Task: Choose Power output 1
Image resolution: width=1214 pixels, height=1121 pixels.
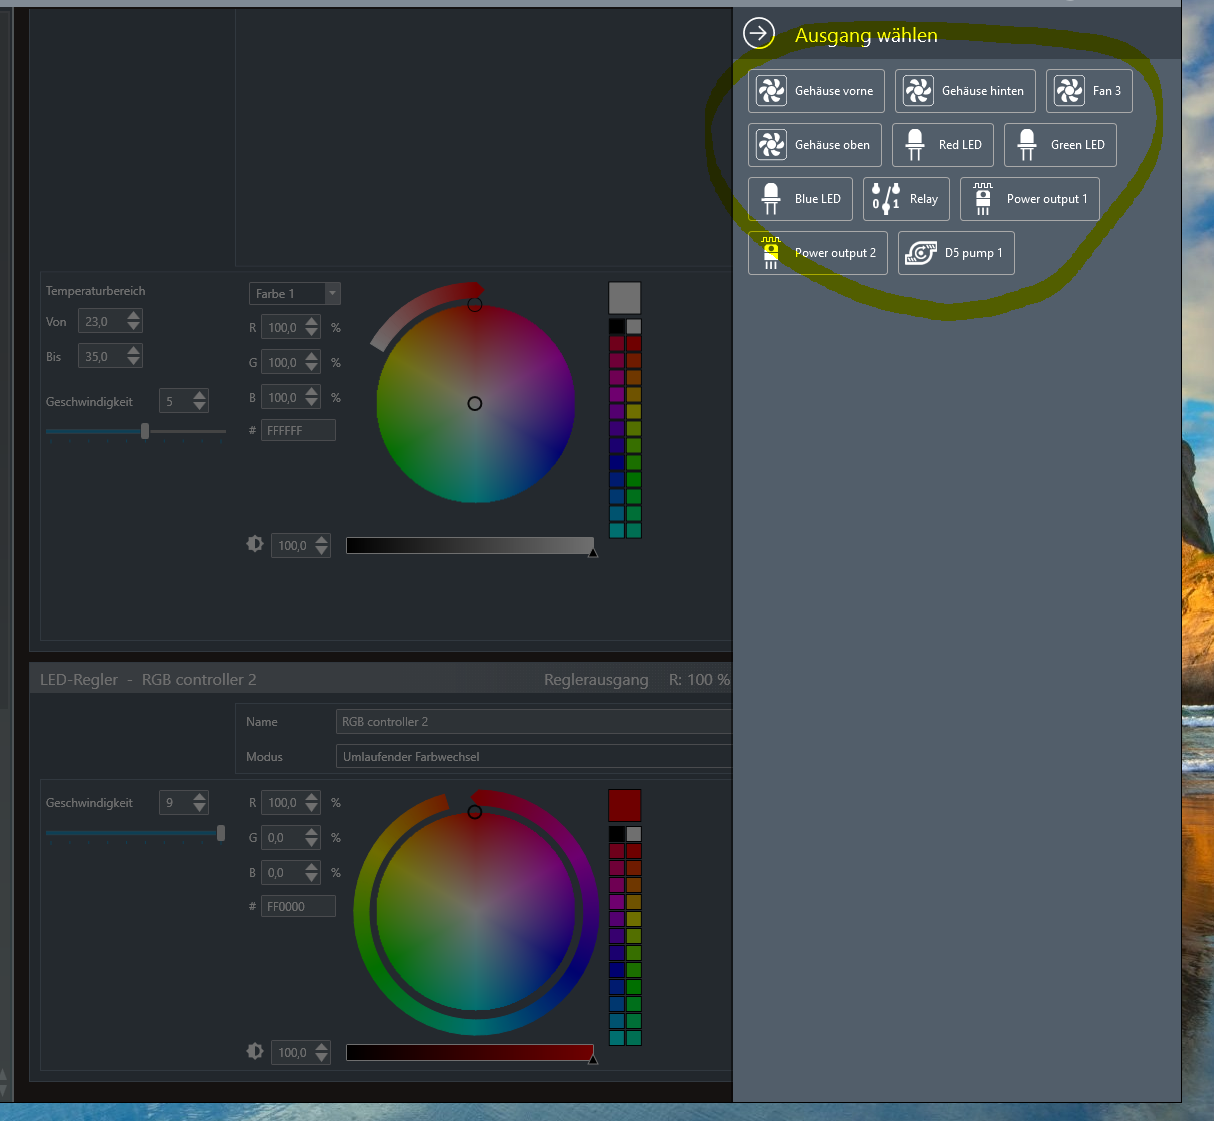Action: (x=1029, y=199)
